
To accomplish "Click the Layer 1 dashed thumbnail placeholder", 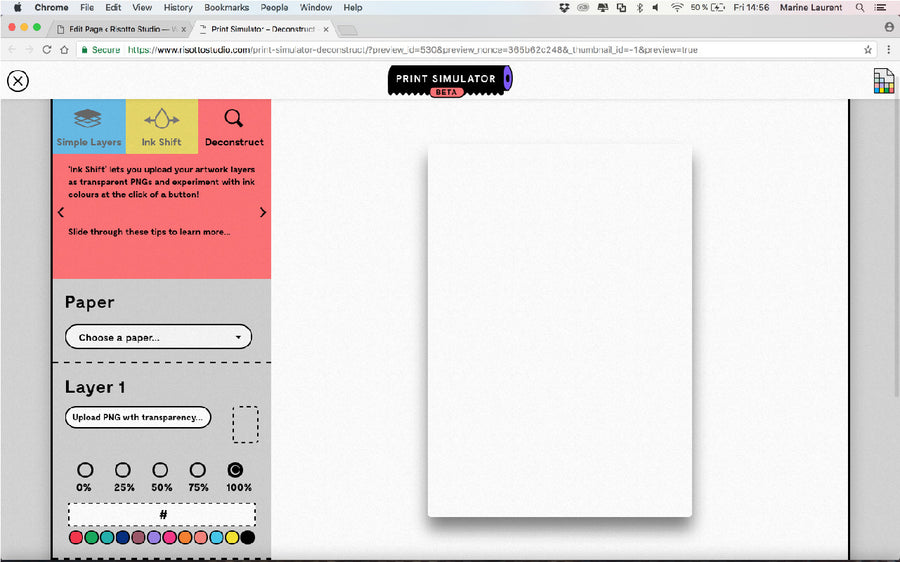I will [245, 425].
